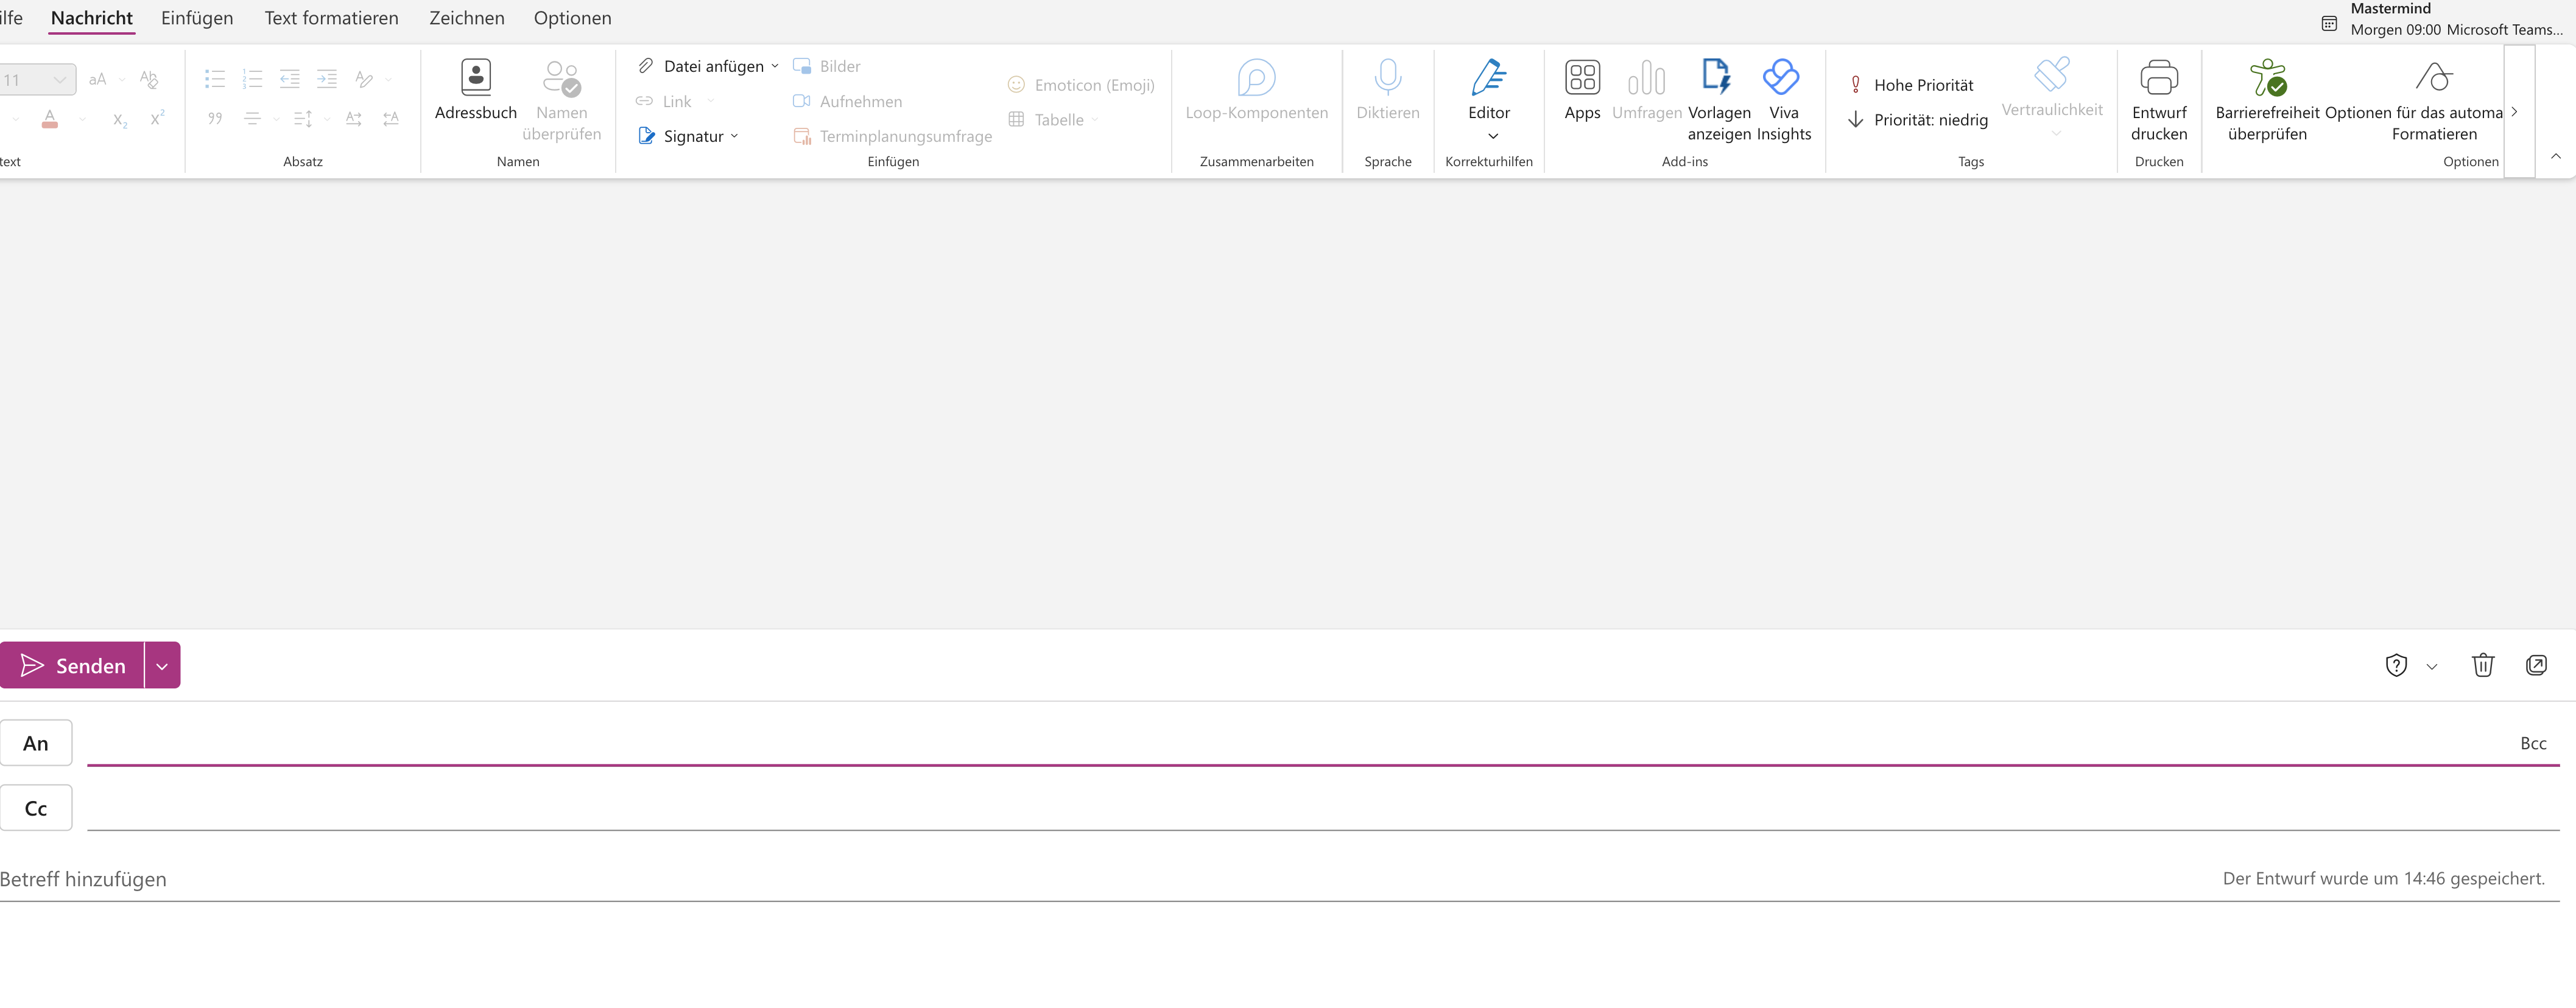Click the clear formatting icon

[149, 79]
